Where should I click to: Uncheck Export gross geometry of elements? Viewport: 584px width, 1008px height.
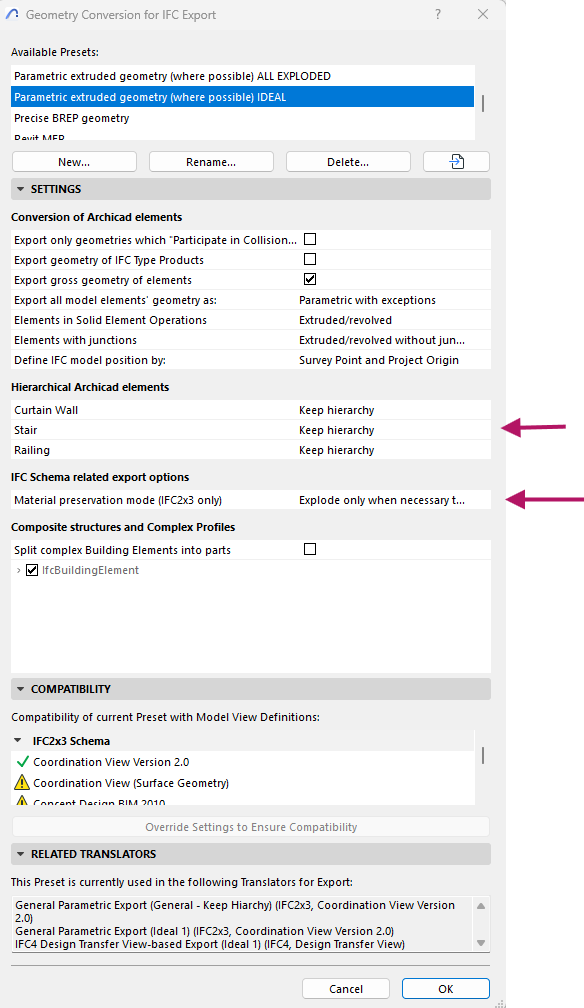point(310,279)
